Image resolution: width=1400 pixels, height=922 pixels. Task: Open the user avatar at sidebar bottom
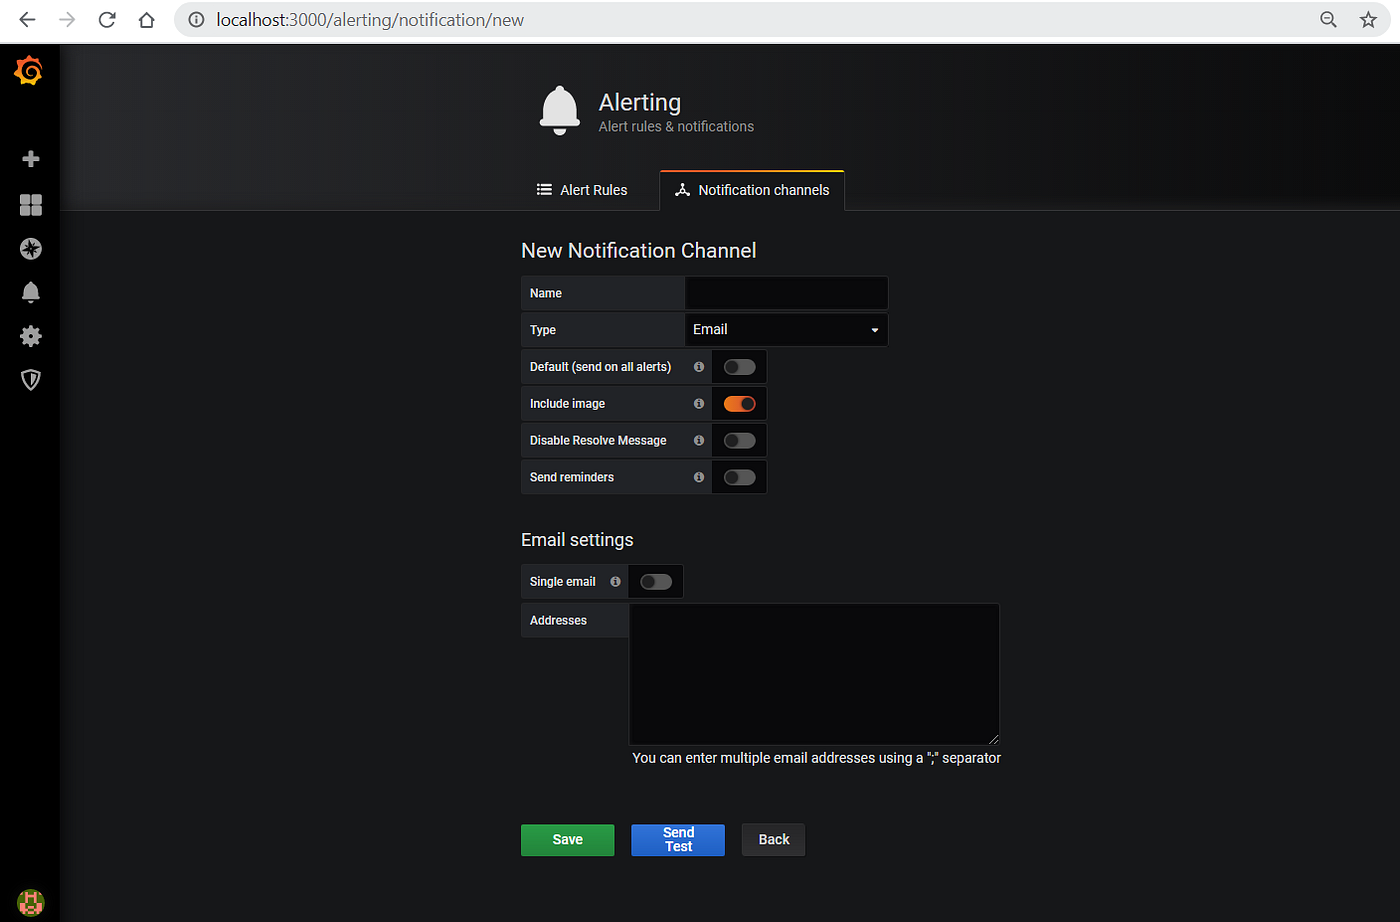point(31,902)
